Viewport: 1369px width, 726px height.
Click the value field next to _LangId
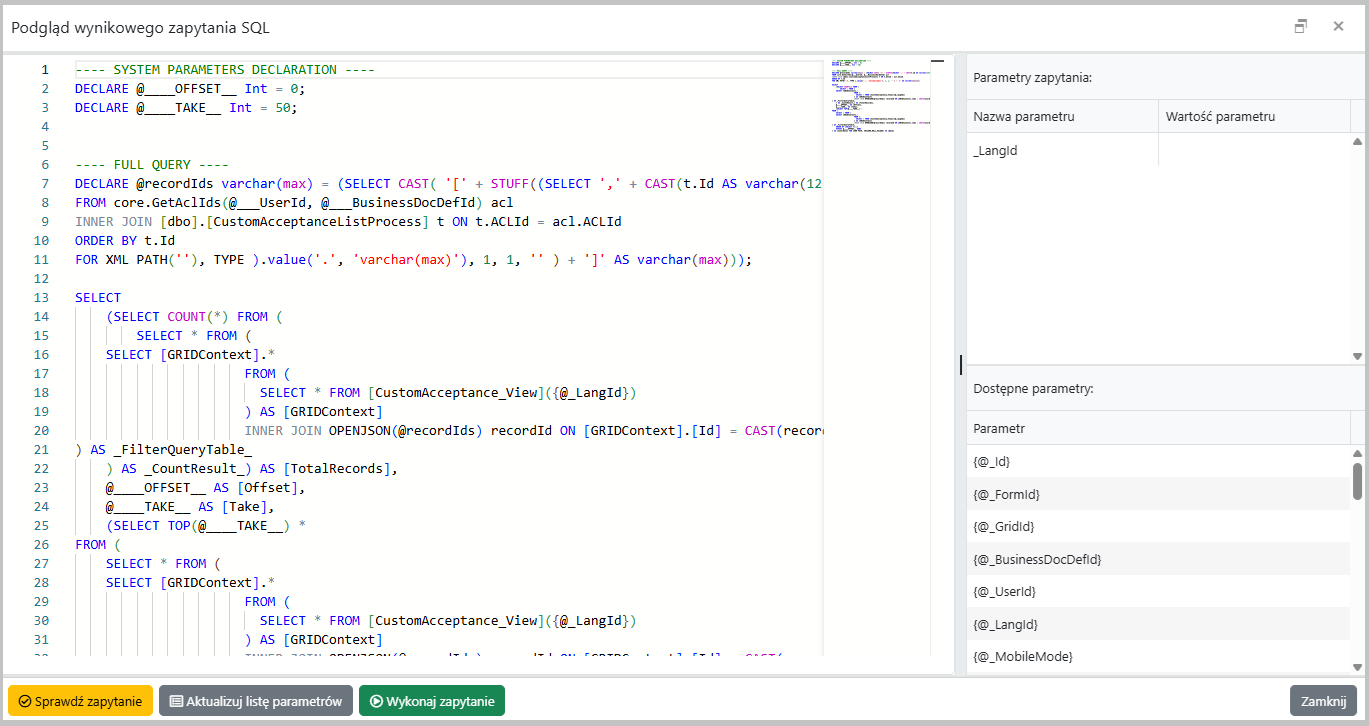pos(1254,150)
